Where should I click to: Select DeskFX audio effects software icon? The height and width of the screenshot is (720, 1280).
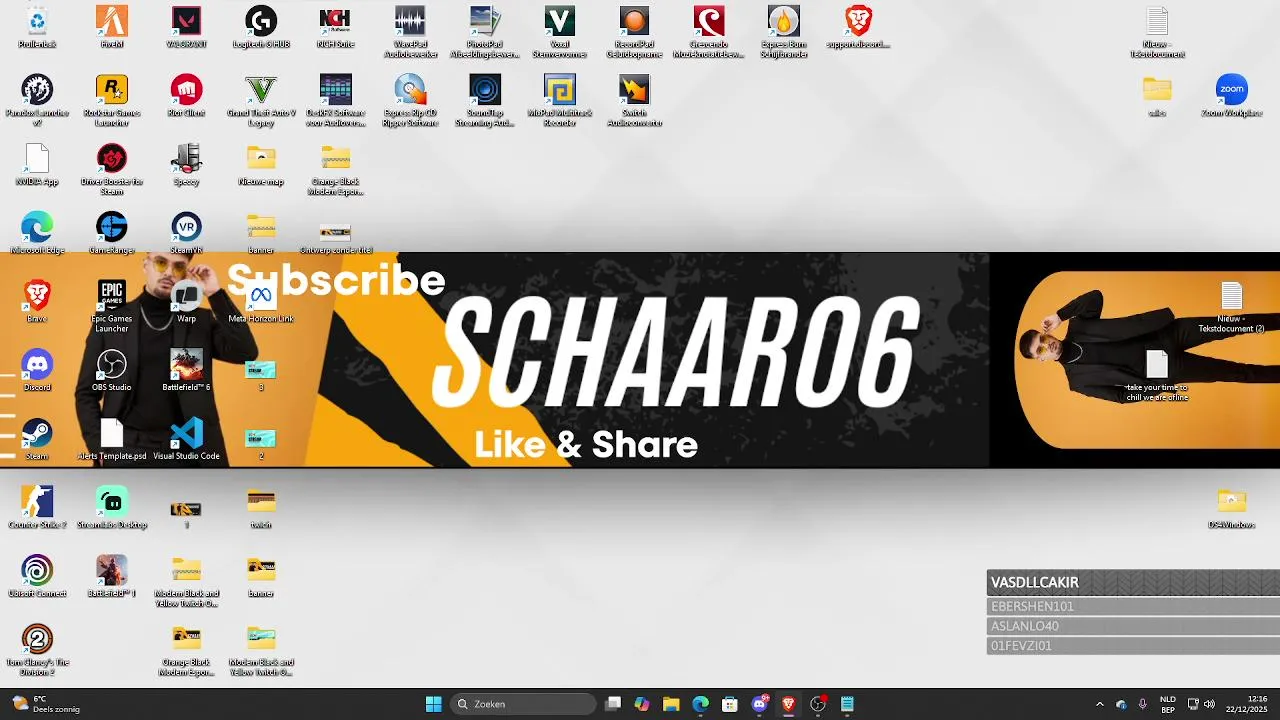pos(335,100)
